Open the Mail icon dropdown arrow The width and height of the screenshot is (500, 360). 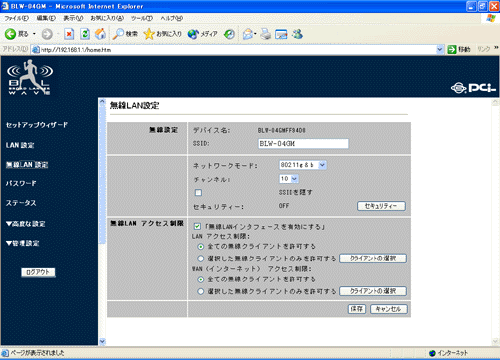click(255, 34)
